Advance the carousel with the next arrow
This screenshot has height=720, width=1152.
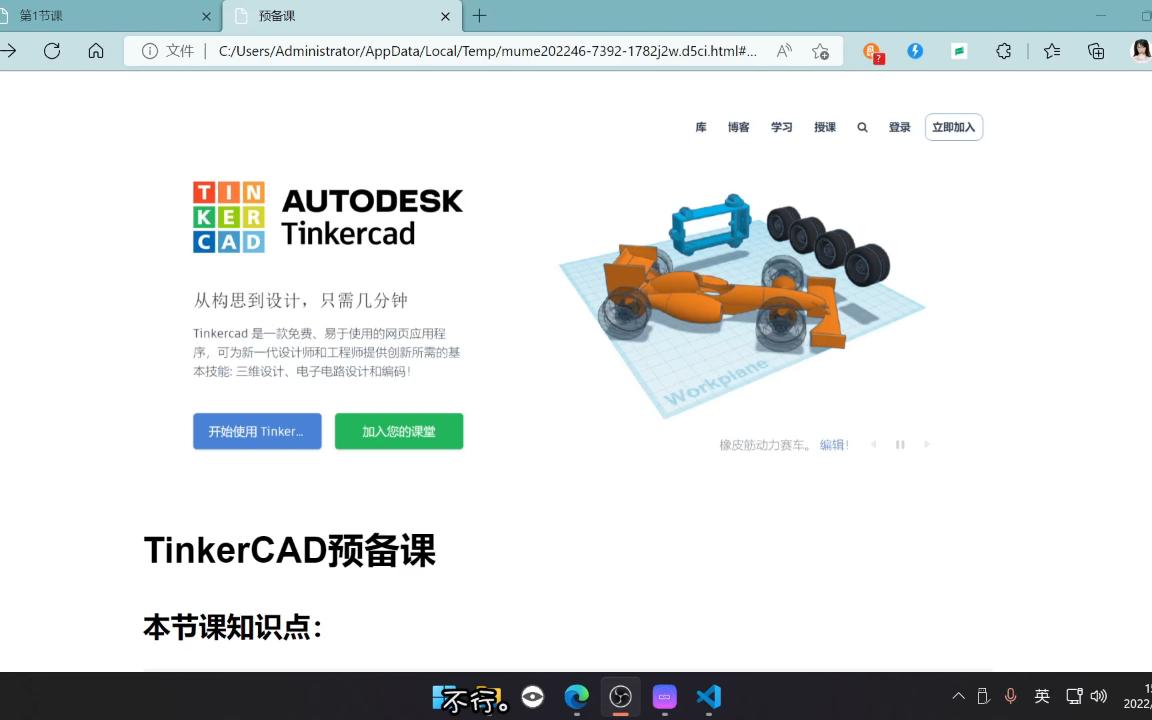[926, 444]
